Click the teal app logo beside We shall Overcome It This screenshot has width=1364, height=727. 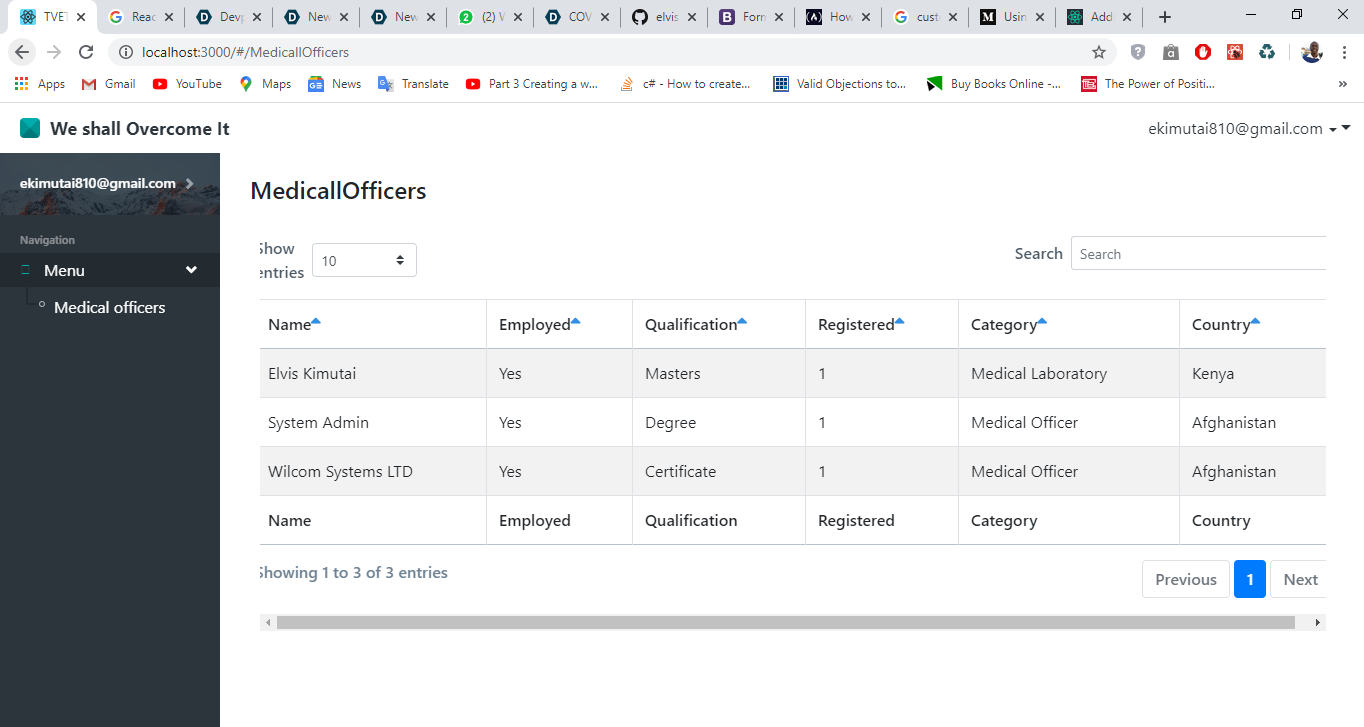[30, 128]
